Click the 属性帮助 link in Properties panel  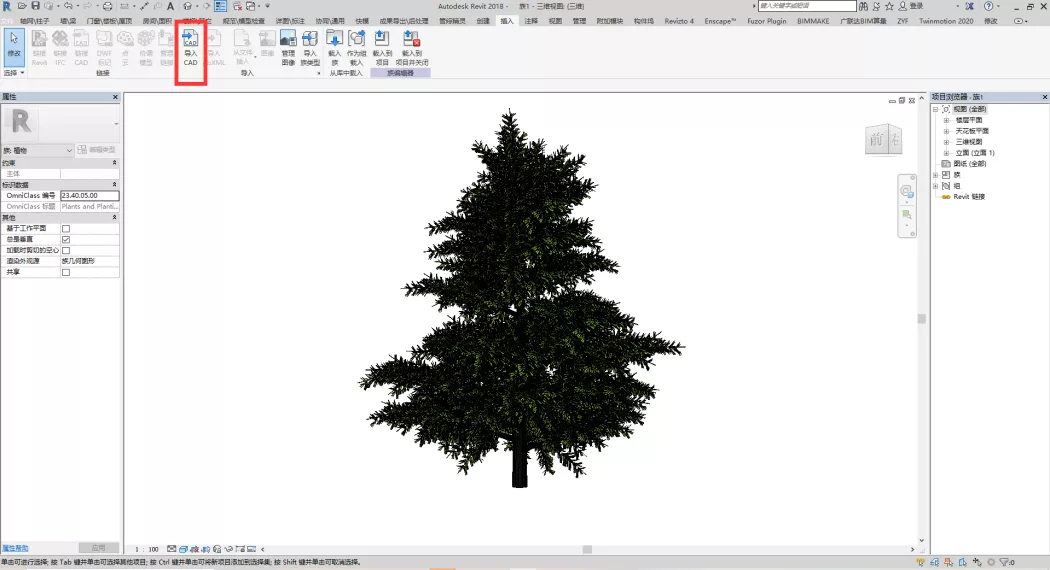(15, 548)
